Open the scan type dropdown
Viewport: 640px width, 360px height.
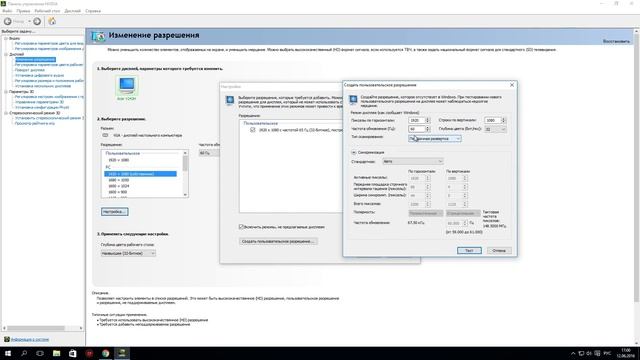click(435, 139)
